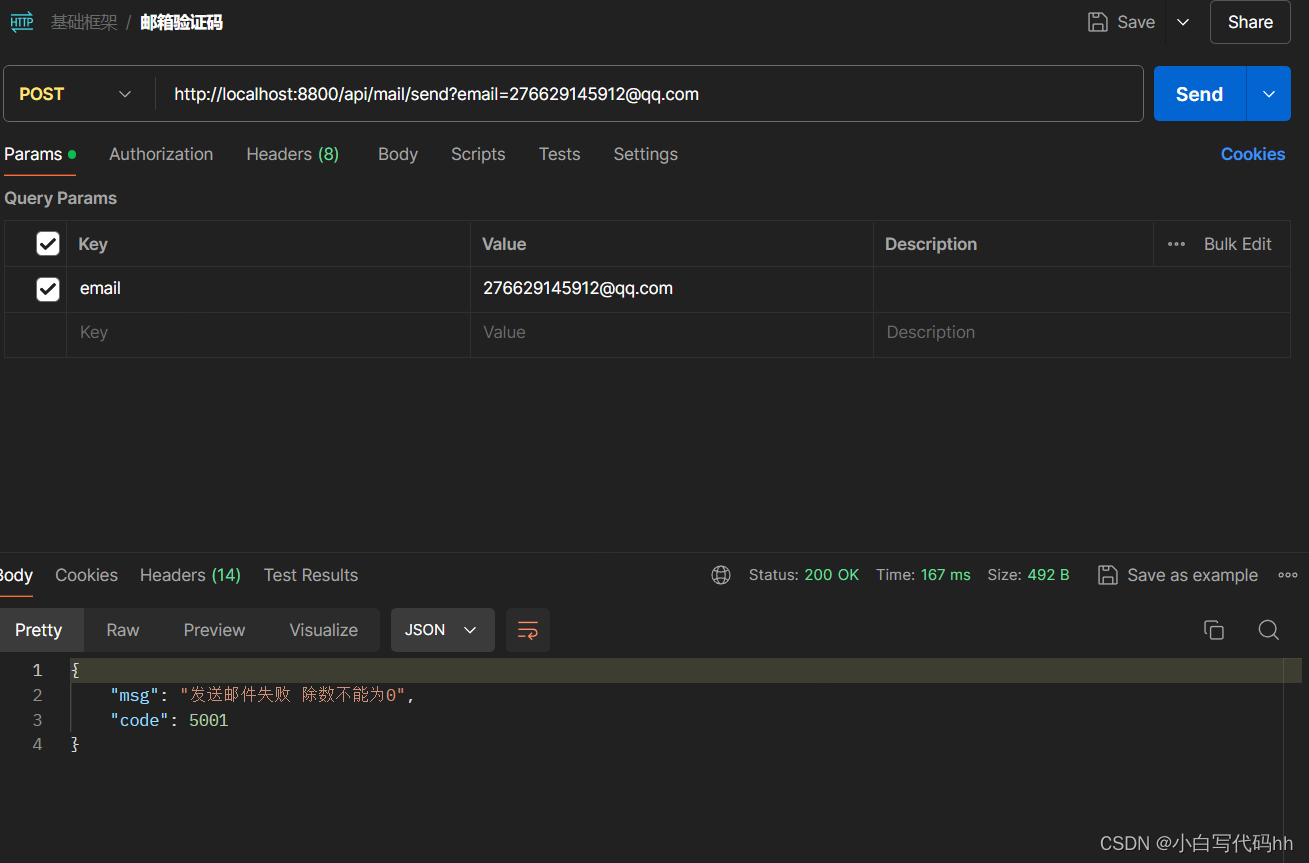
Task: Click the "code": 5001 line
Action: 169,720
